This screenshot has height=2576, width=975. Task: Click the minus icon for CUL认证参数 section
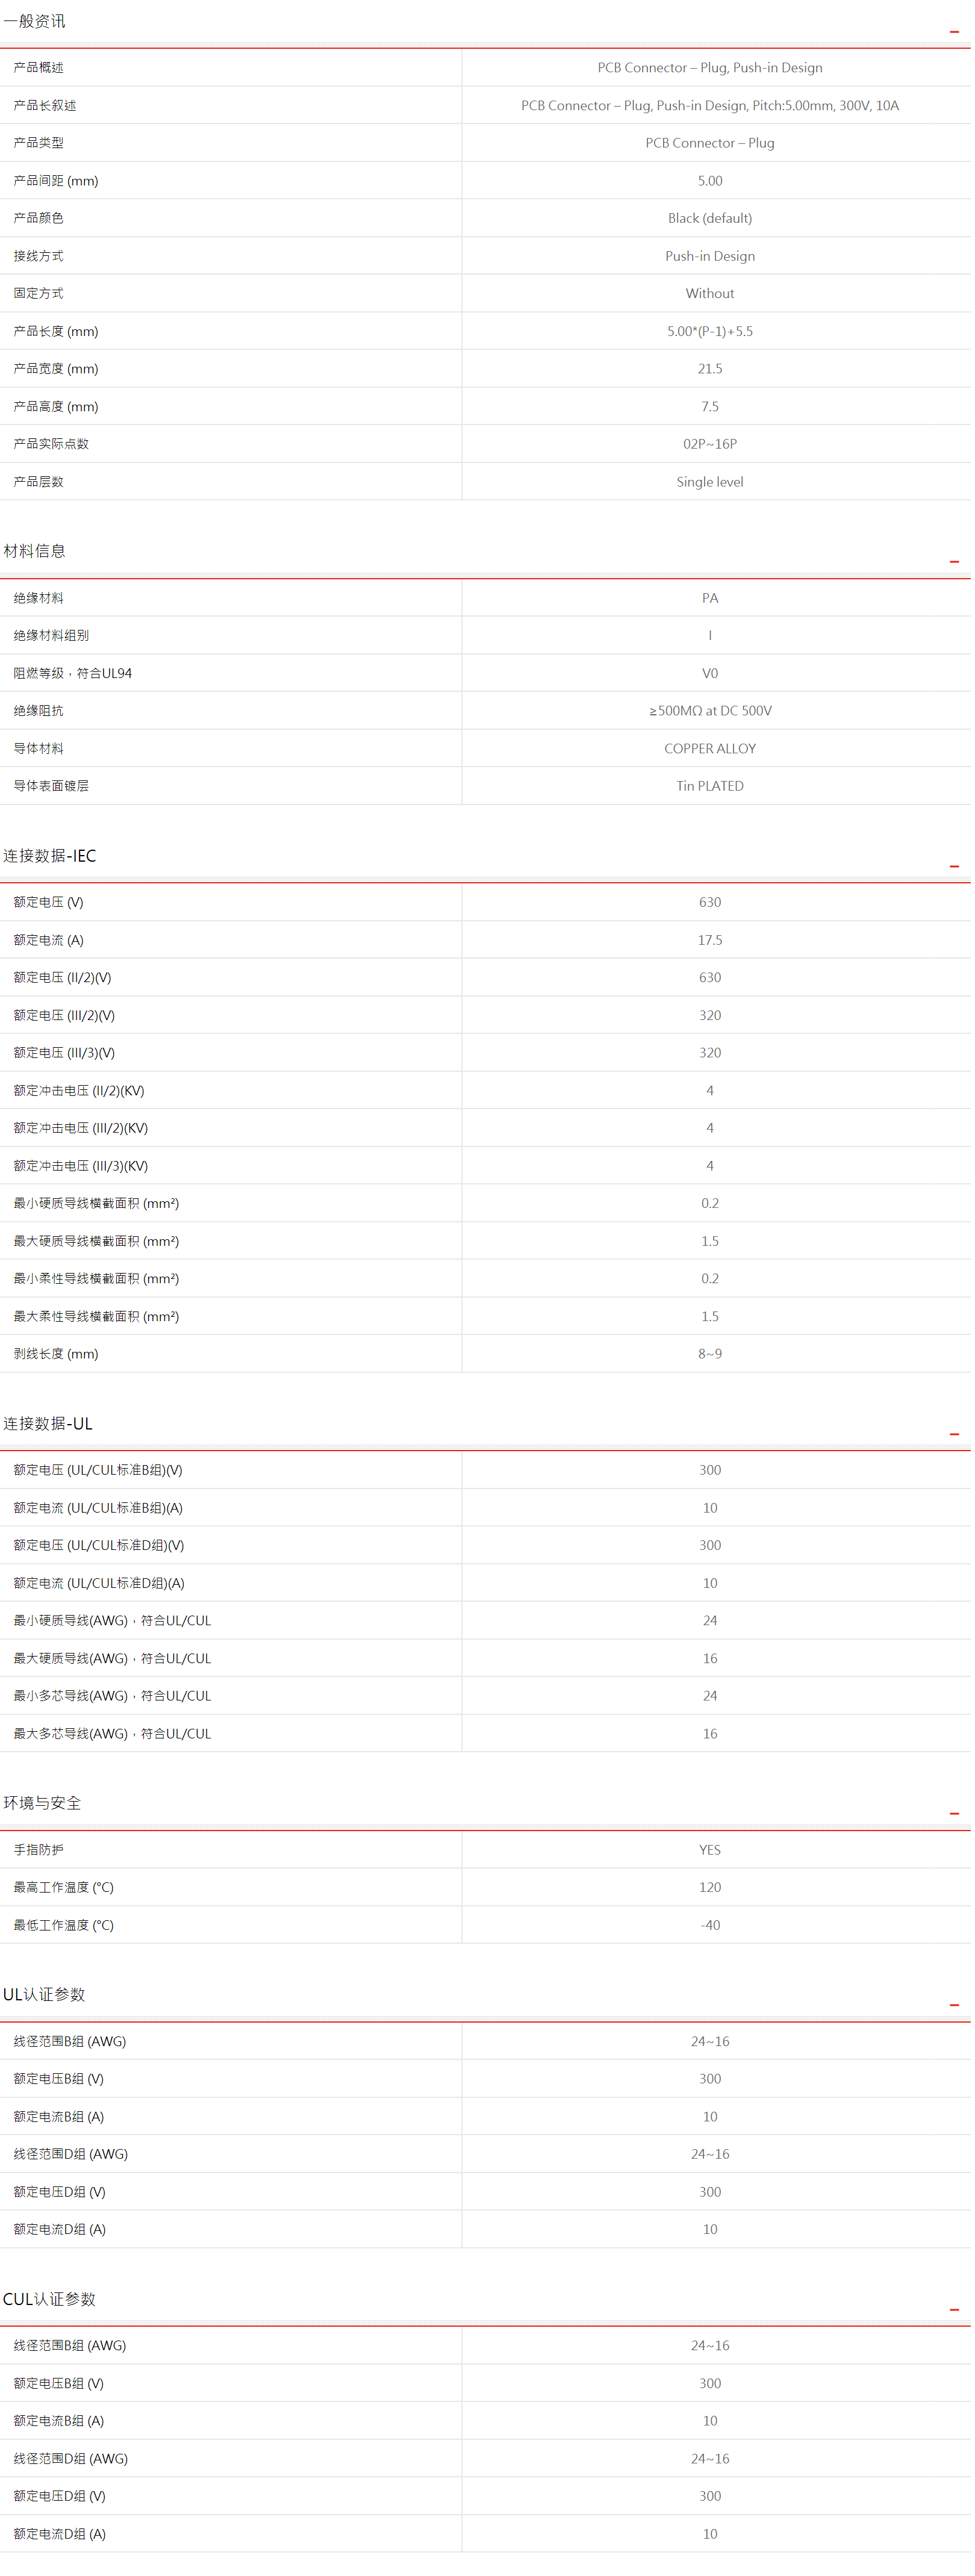tap(953, 2309)
